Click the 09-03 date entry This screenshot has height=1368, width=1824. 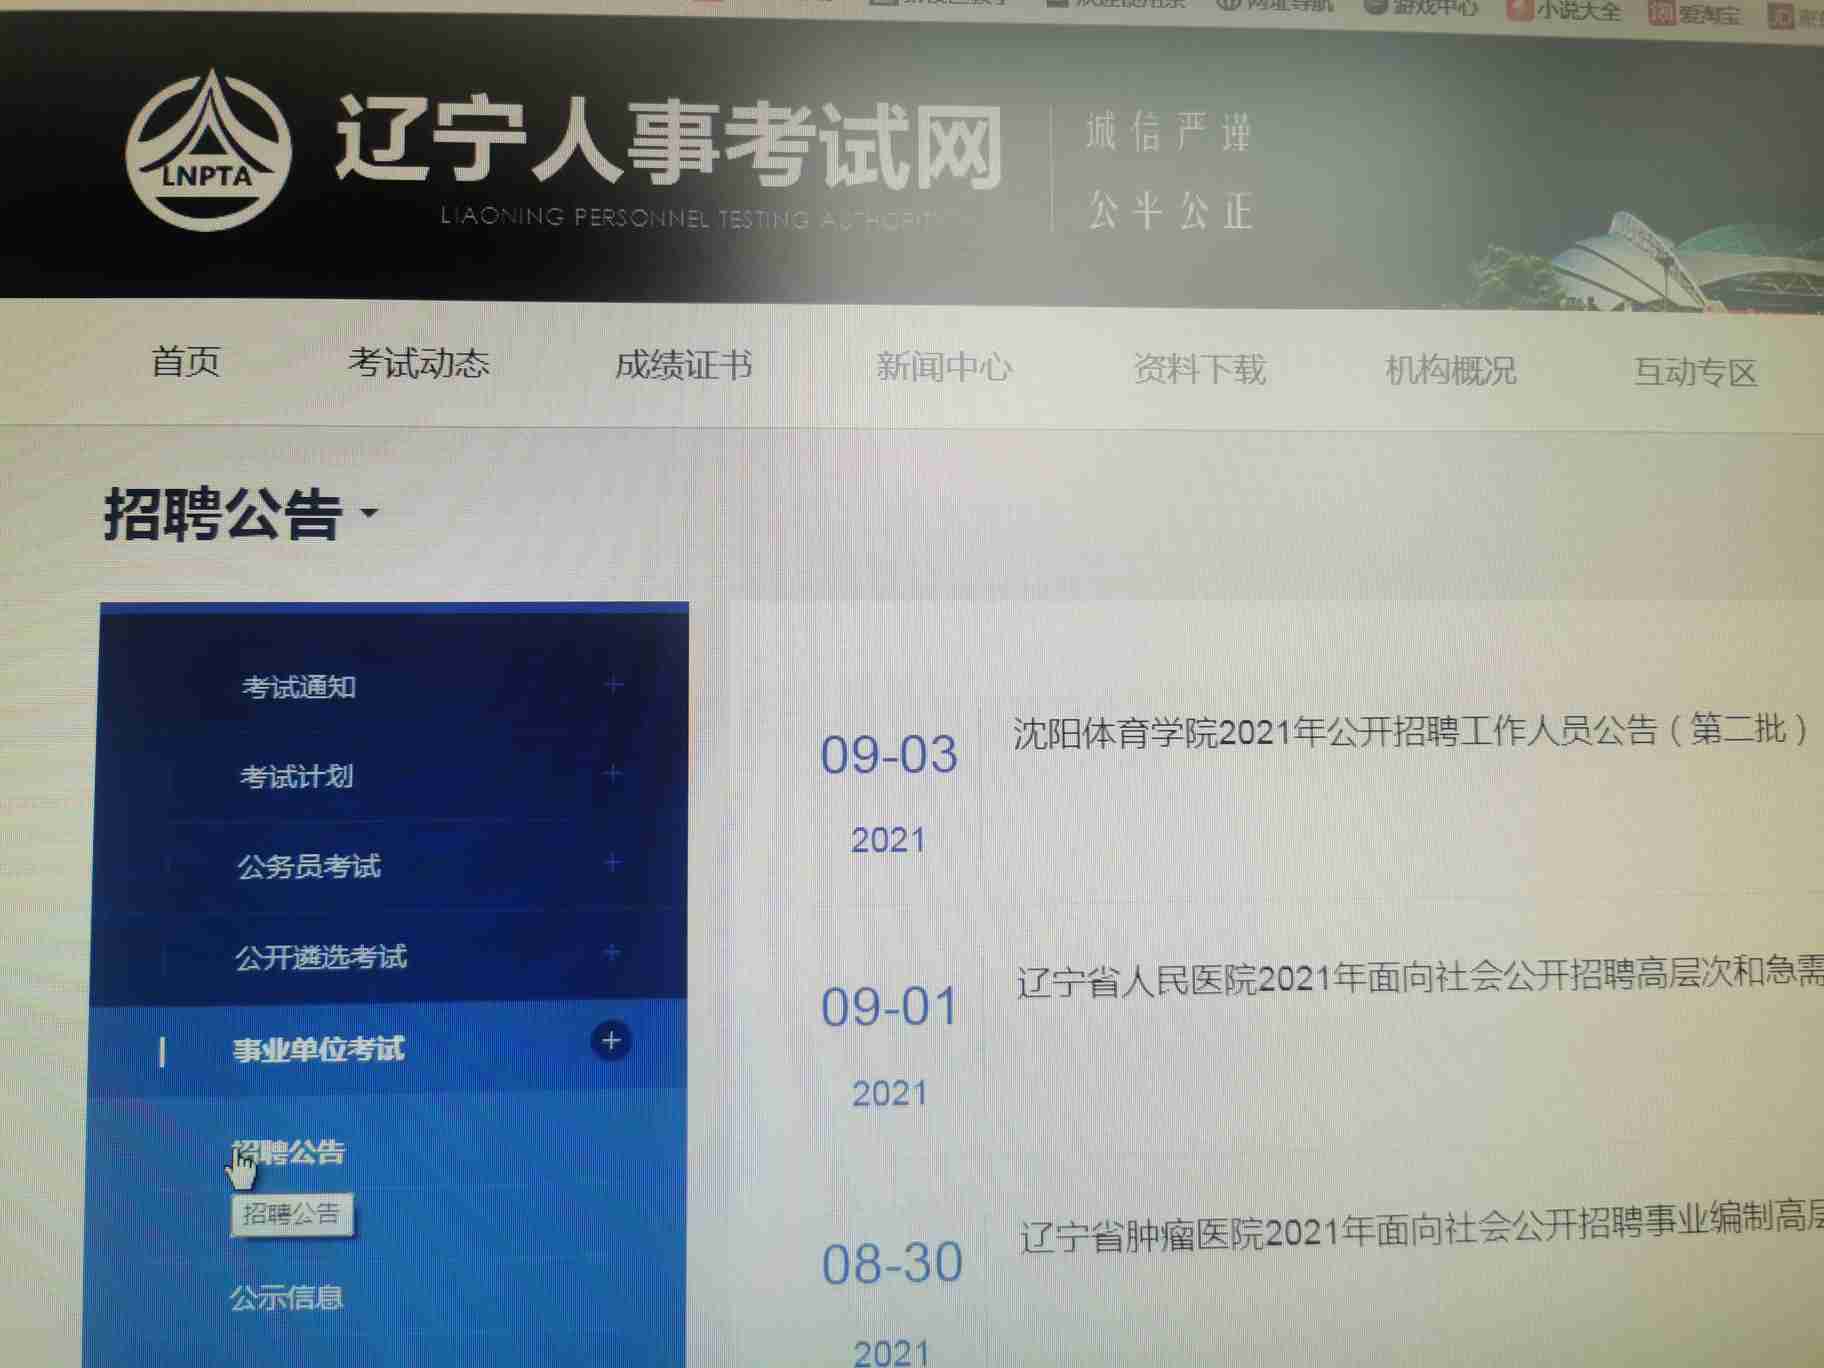888,754
